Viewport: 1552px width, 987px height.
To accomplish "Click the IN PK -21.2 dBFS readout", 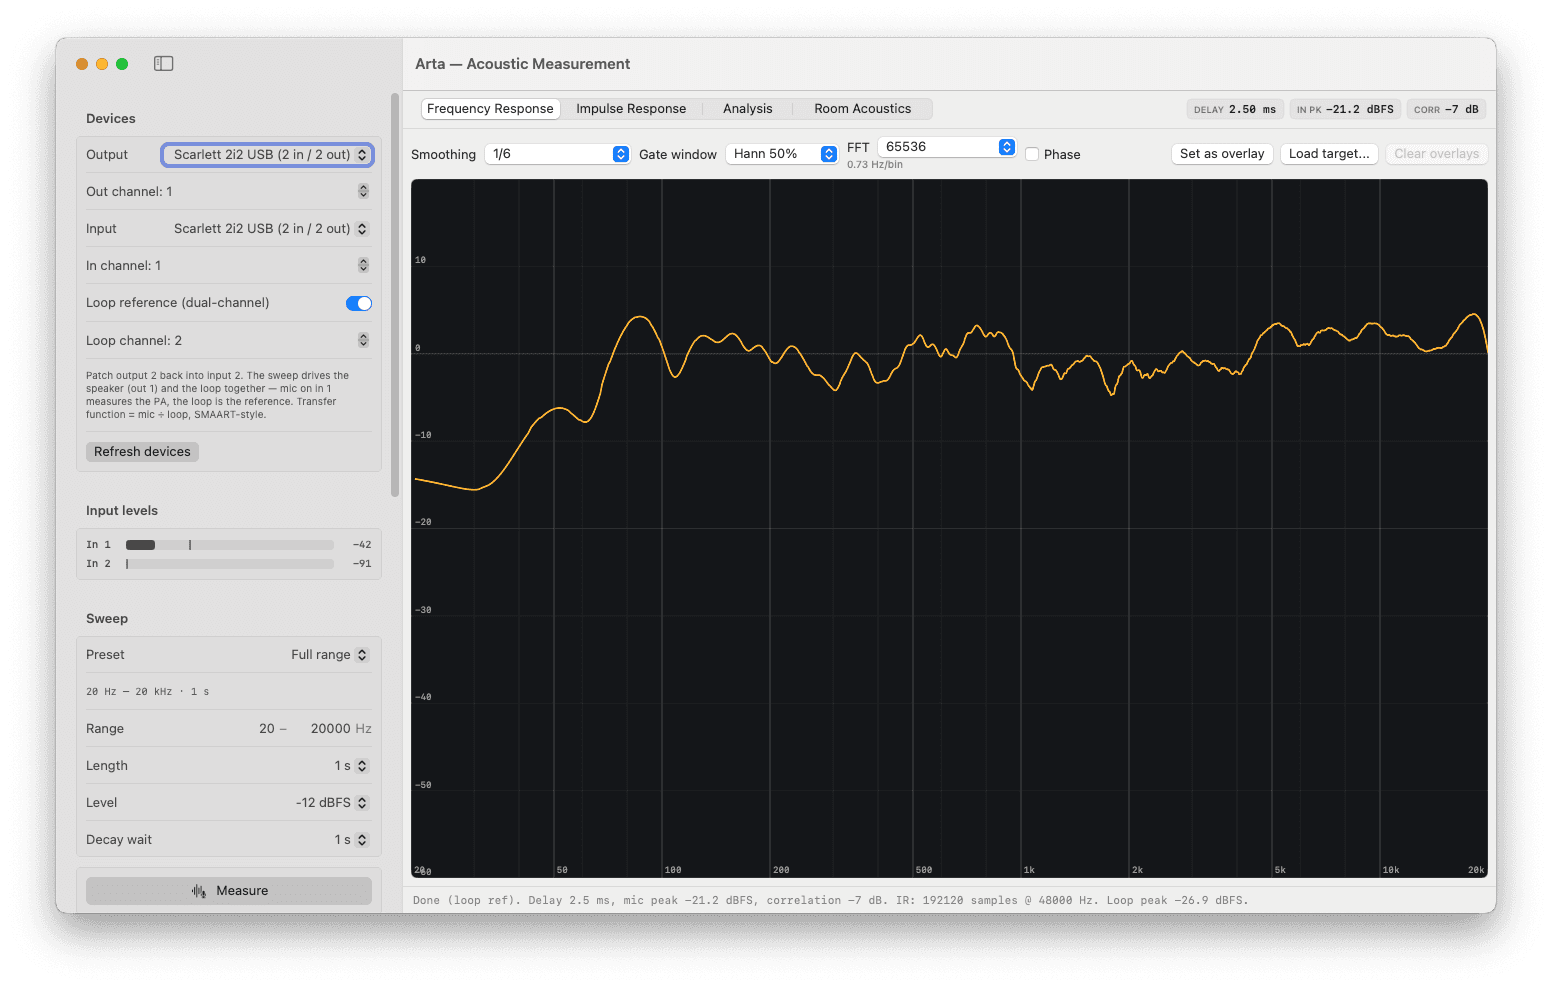I will (1345, 110).
